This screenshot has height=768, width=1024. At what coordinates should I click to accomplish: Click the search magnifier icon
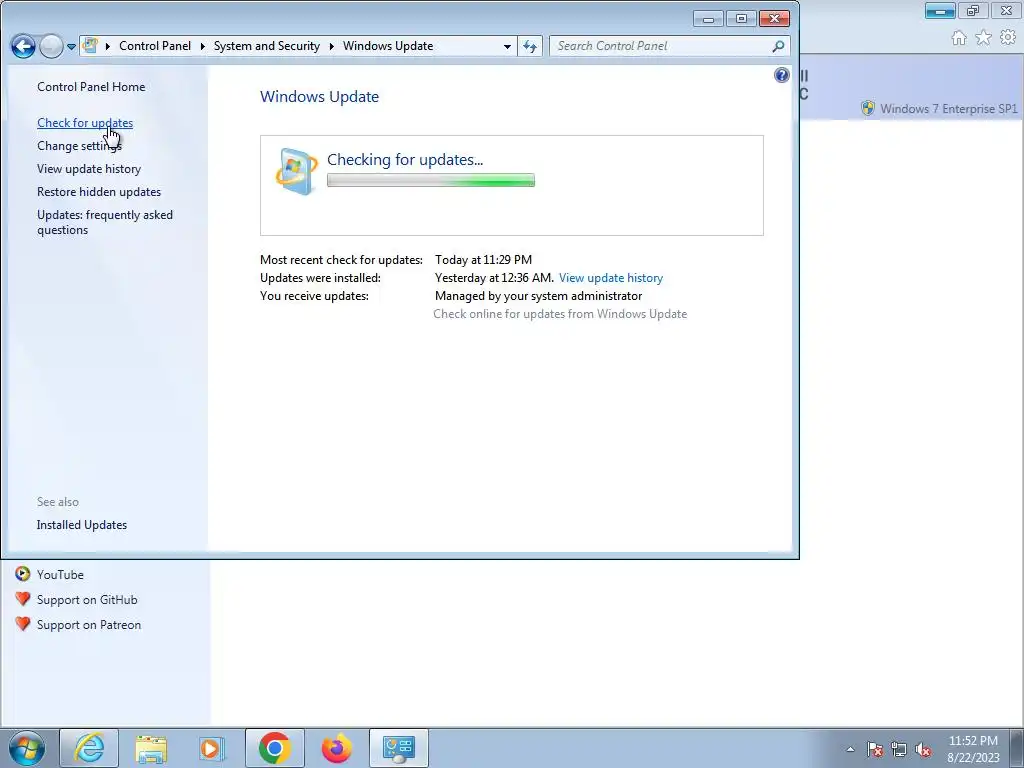click(x=778, y=46)
